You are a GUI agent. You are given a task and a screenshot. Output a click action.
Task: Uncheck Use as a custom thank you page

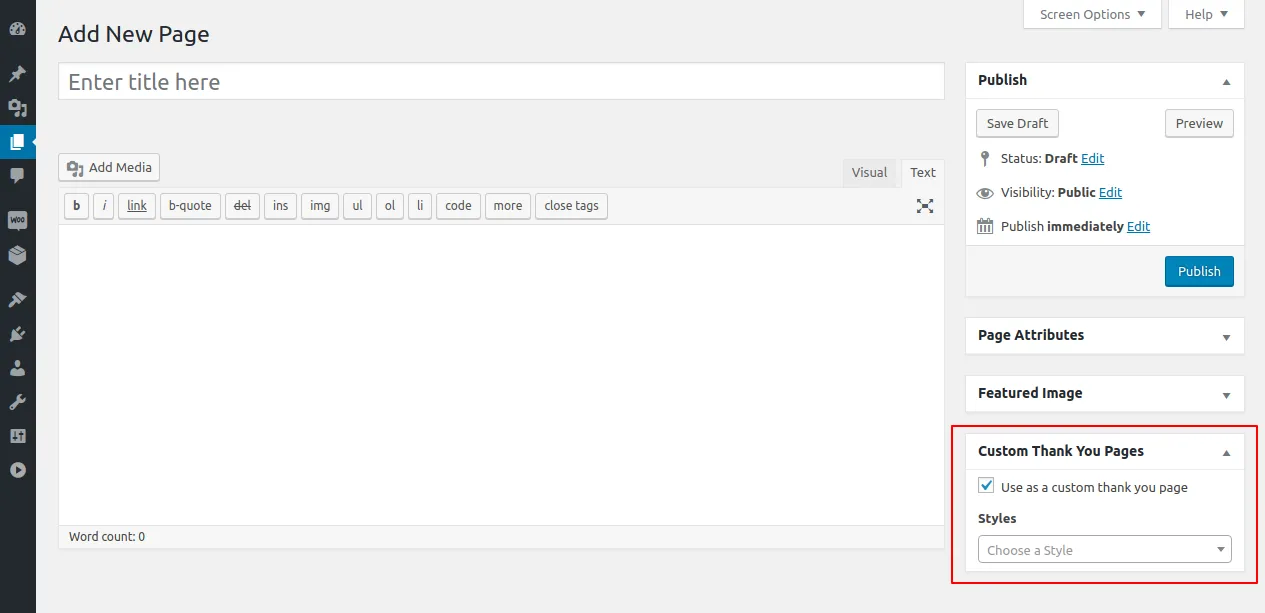coord(986,486)
